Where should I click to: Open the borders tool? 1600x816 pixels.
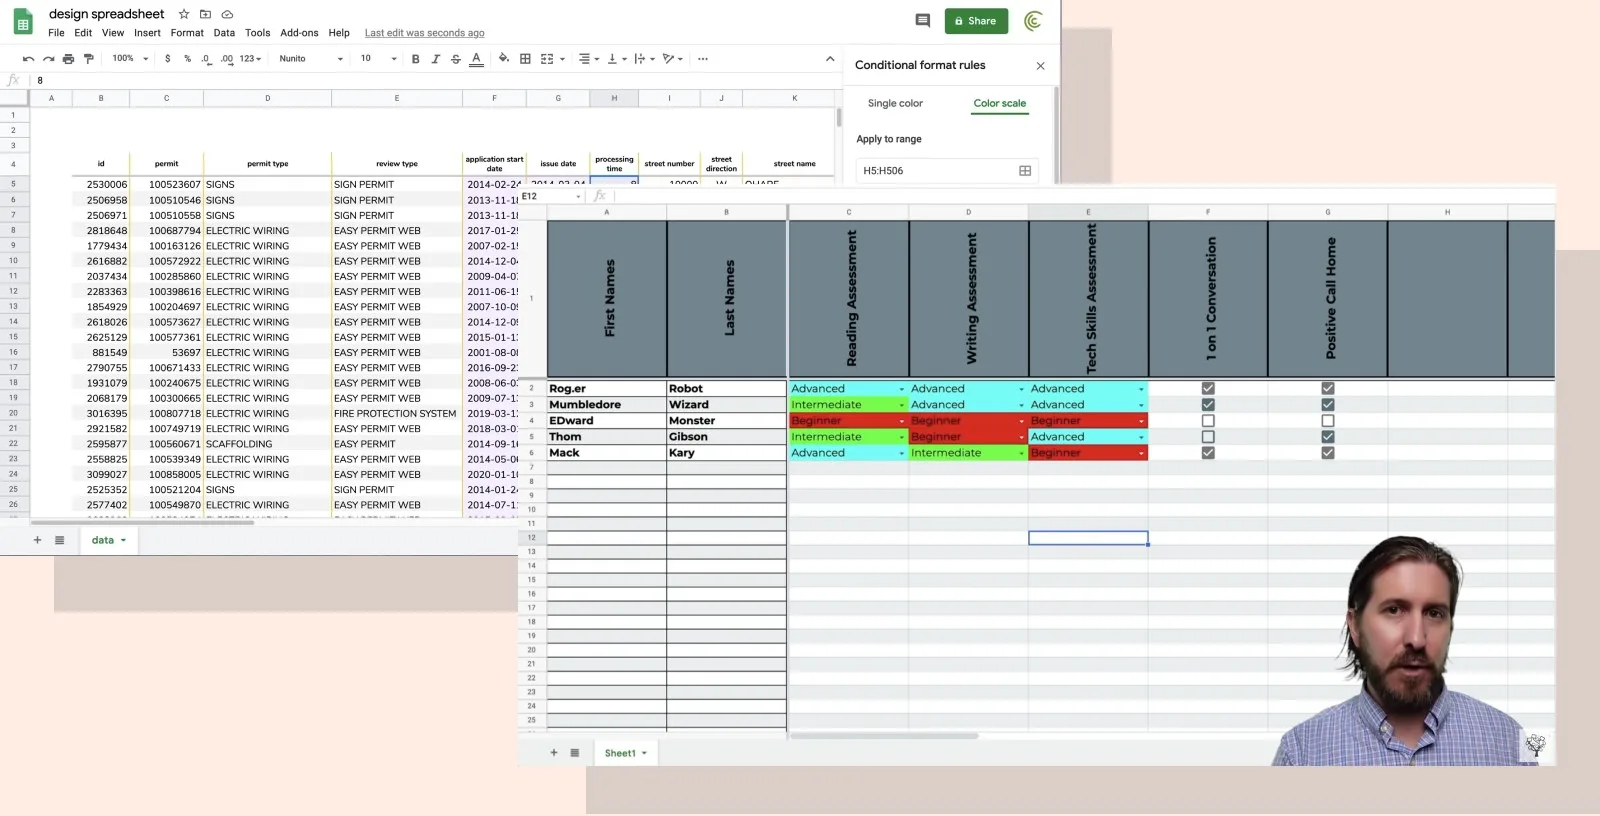[x=525, y=59]
